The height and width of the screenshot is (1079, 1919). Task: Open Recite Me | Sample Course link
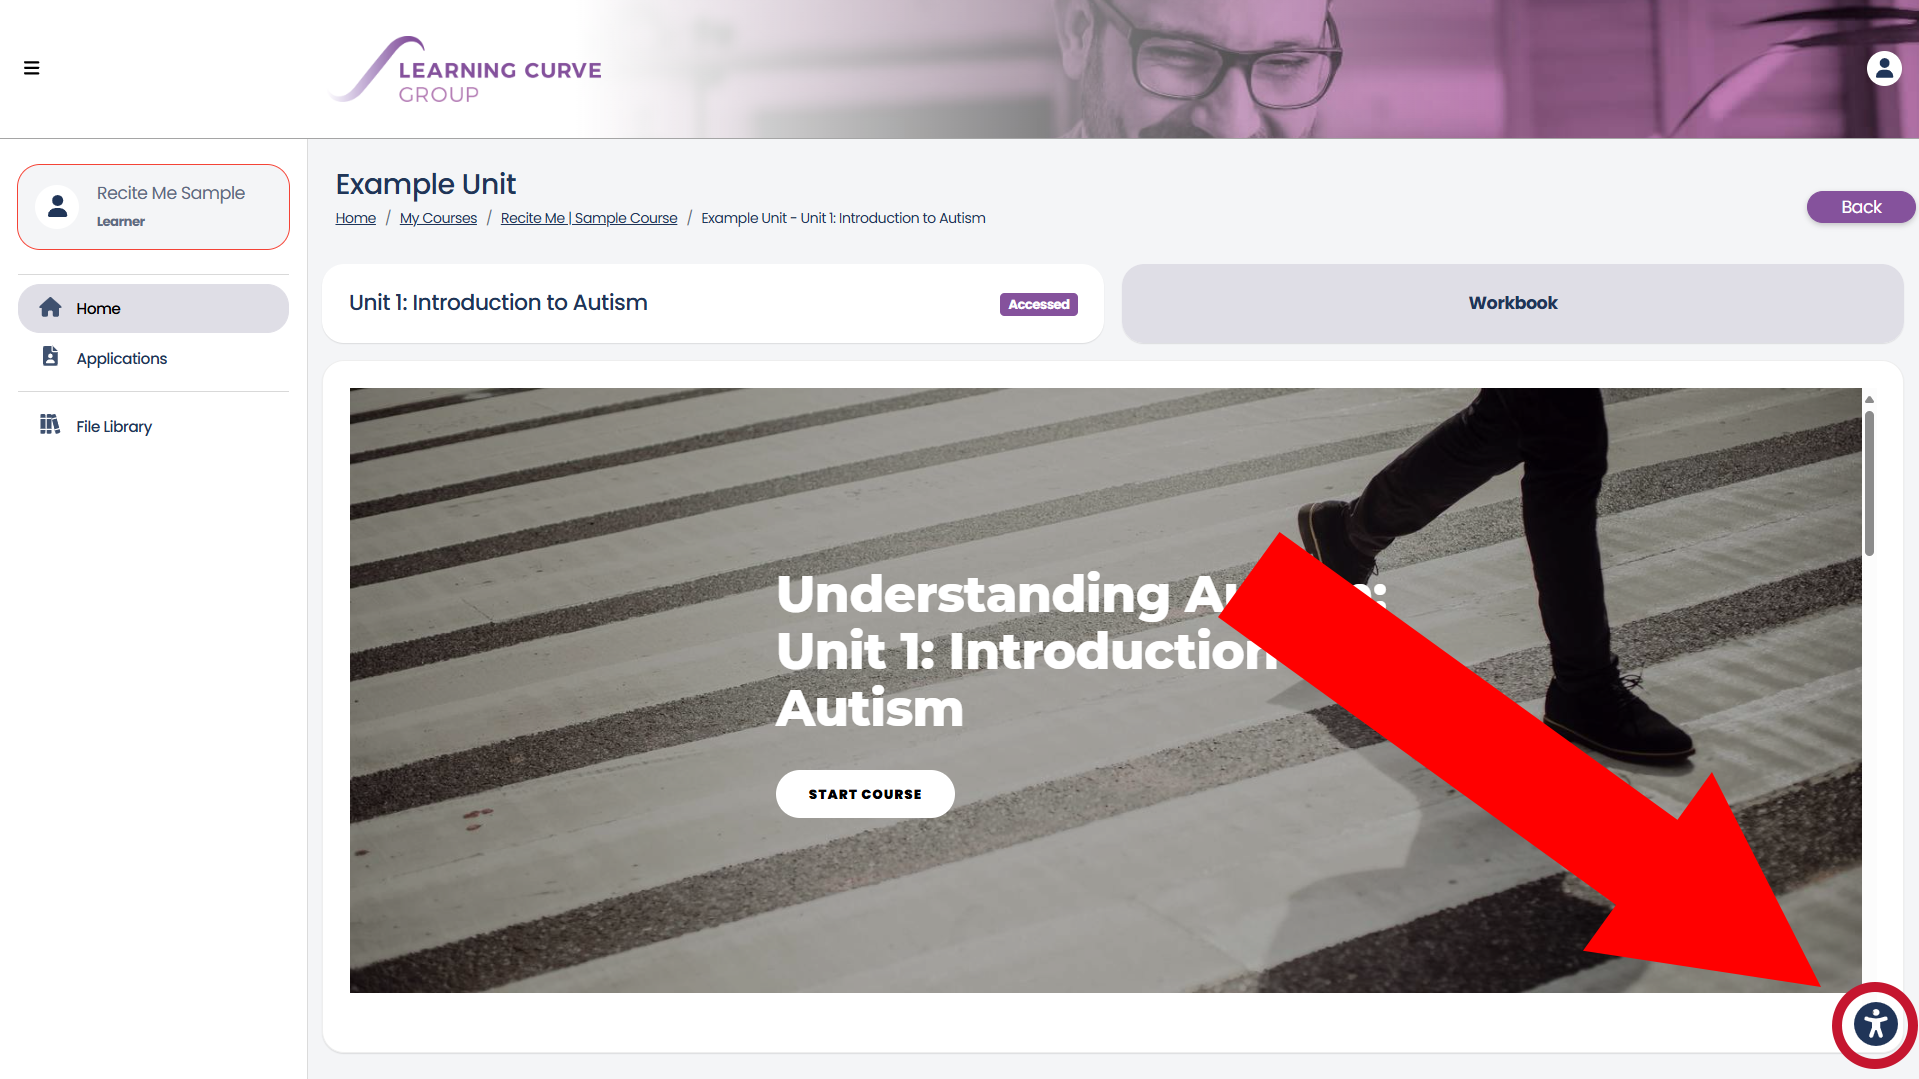[x=589, y=218]
